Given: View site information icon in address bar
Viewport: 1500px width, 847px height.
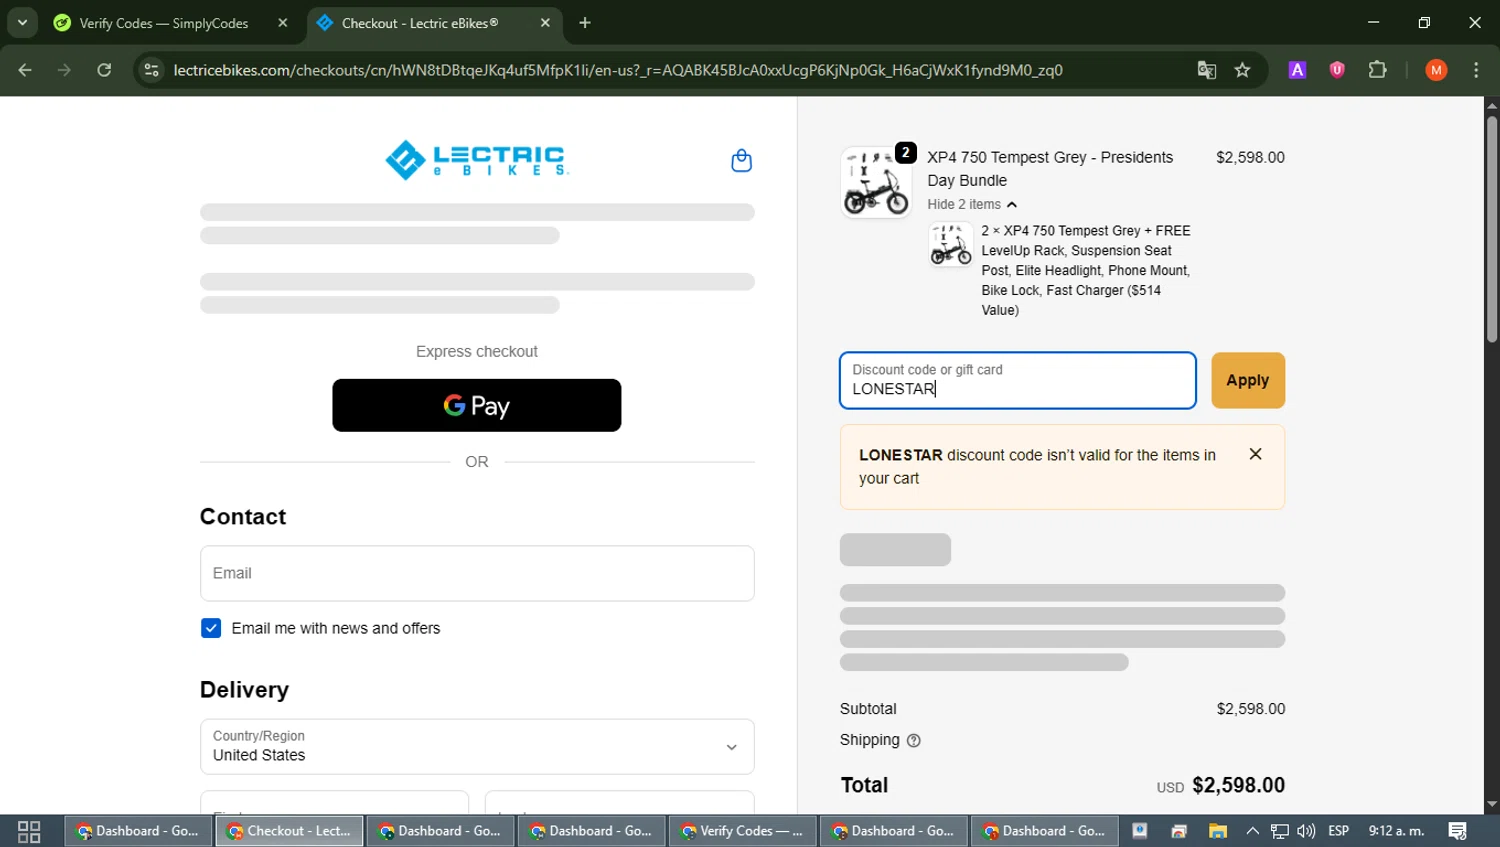Looking at the screenshot, I should pyautogui.click(x=152, y=70).
